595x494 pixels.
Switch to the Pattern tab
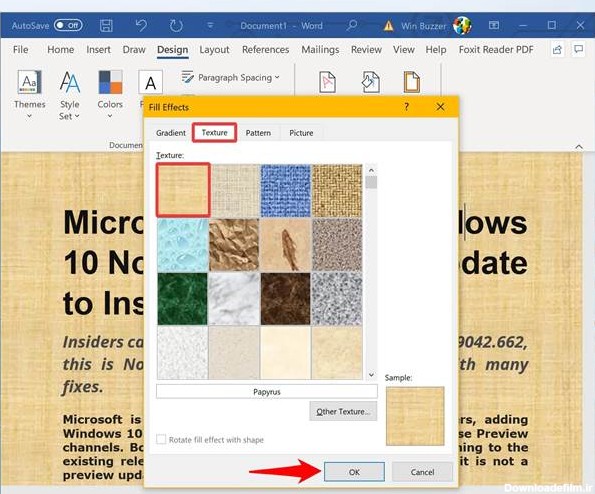coord(258,133)
